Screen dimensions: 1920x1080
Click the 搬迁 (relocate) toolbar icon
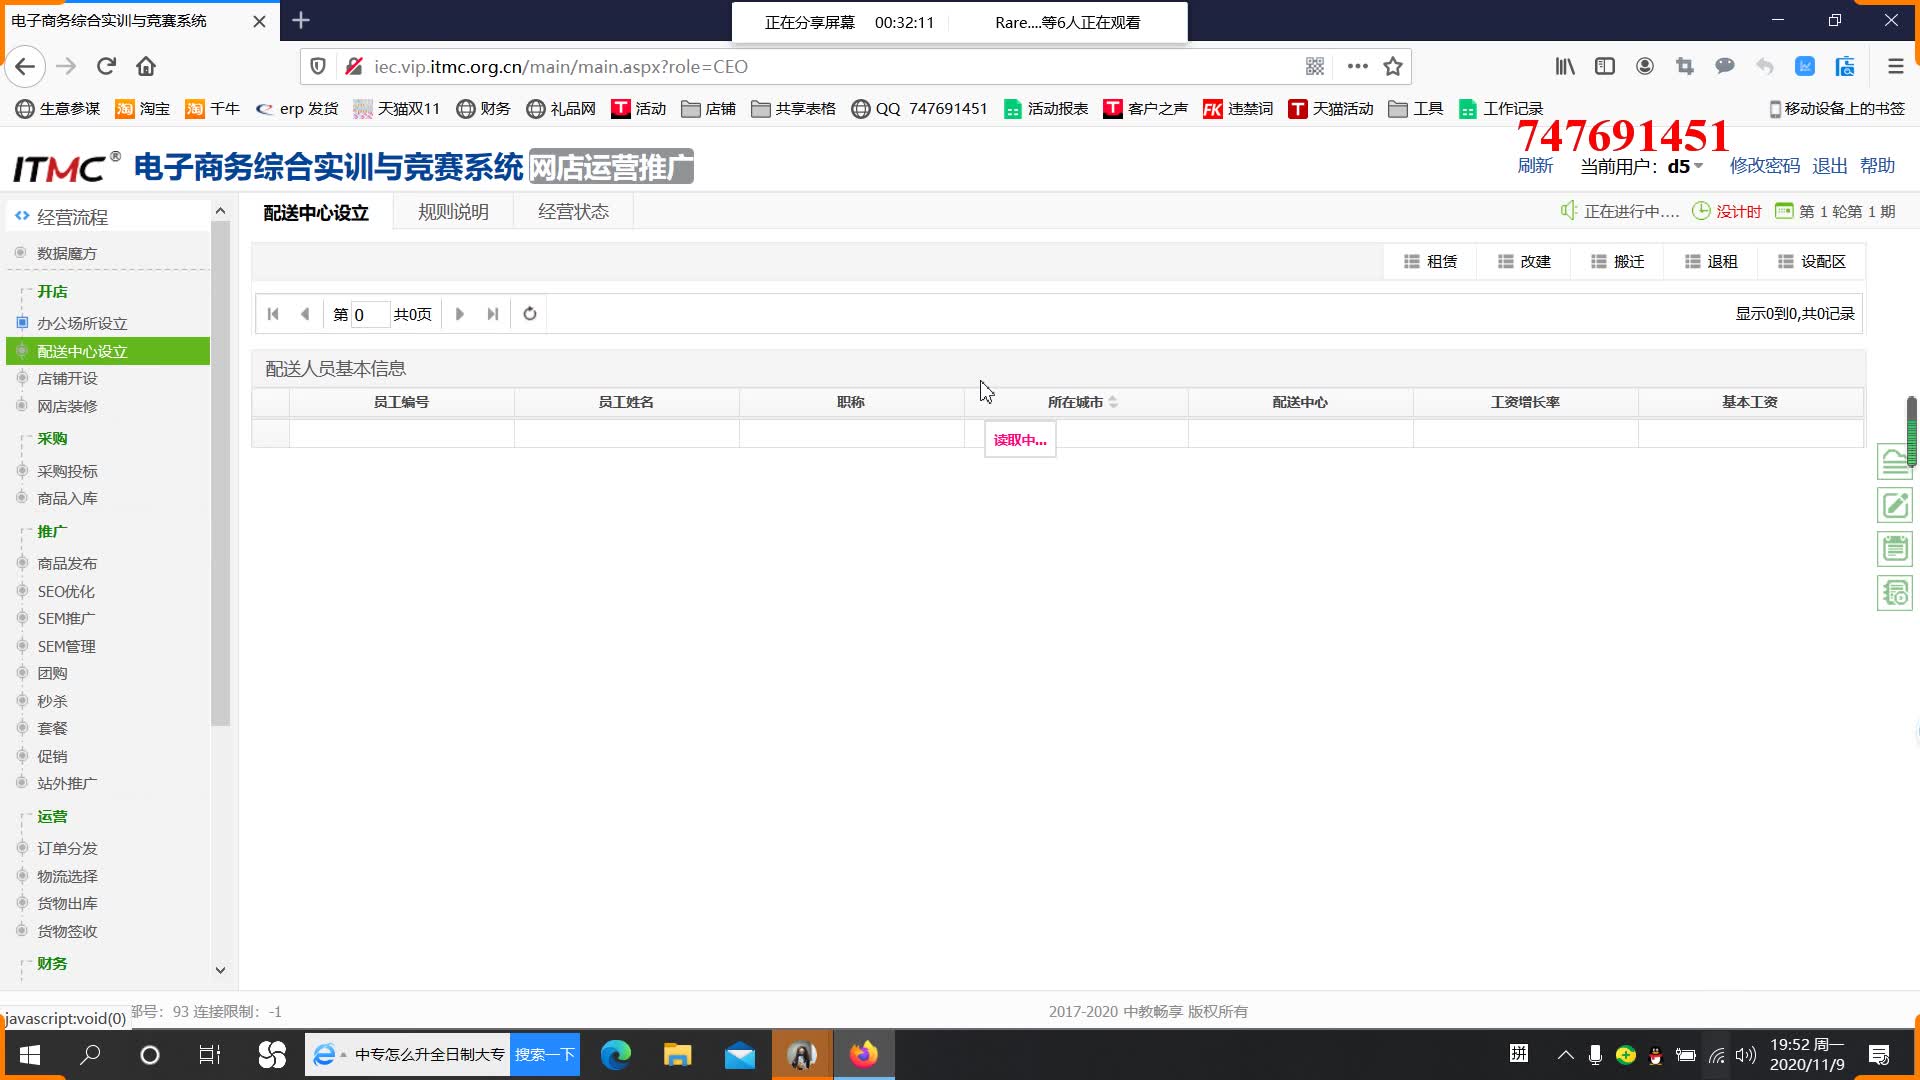[1598, 262]
